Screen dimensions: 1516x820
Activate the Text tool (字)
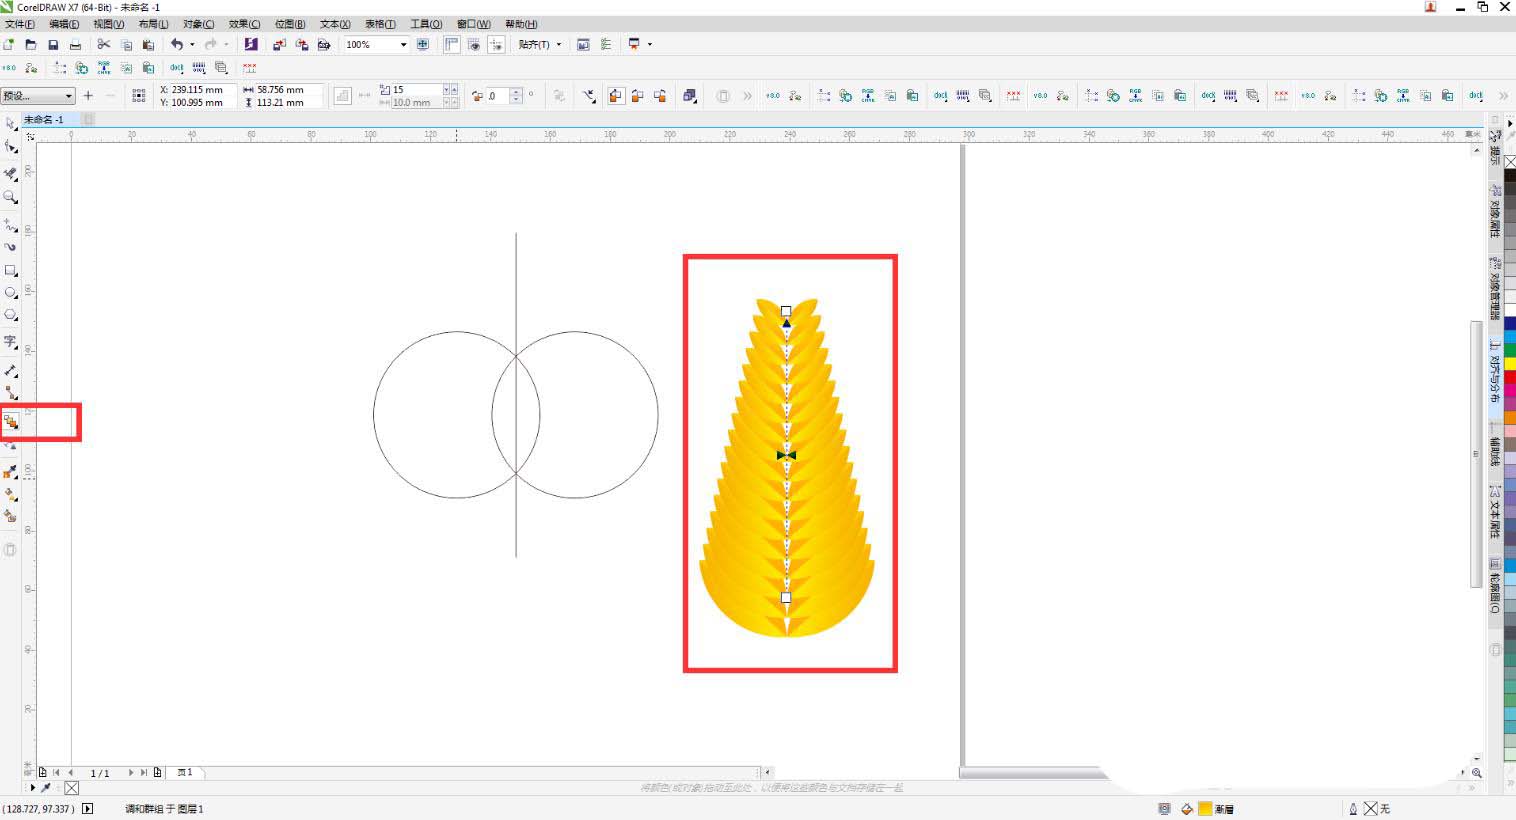coord(11,342)
